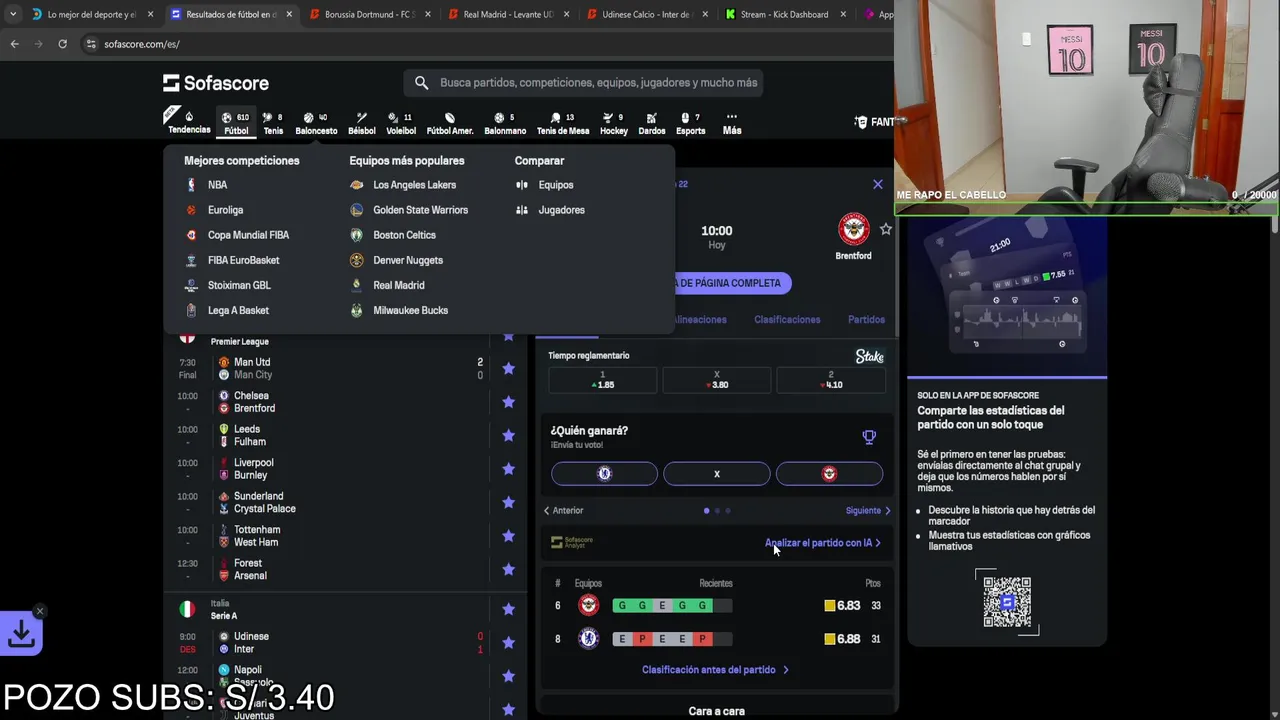Open Lega A Basket competition
The width and height of the screenshot is (1280, 720).
[x=238, y=310]
